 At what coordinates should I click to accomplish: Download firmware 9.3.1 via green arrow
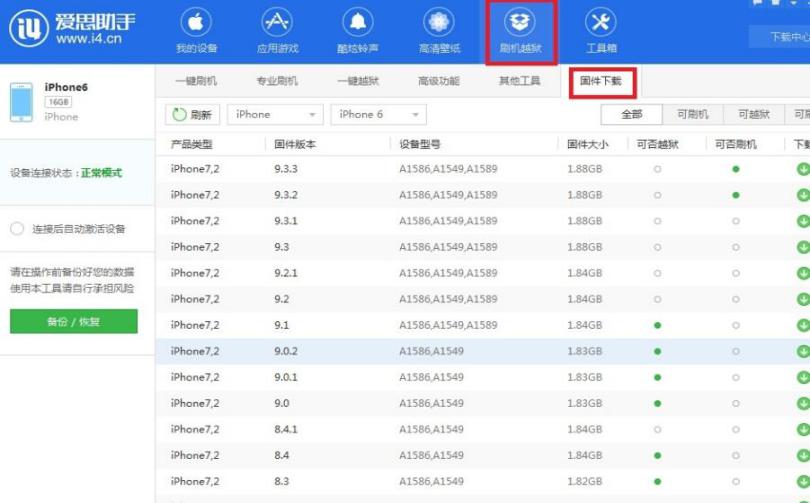(x=803, y=221)
